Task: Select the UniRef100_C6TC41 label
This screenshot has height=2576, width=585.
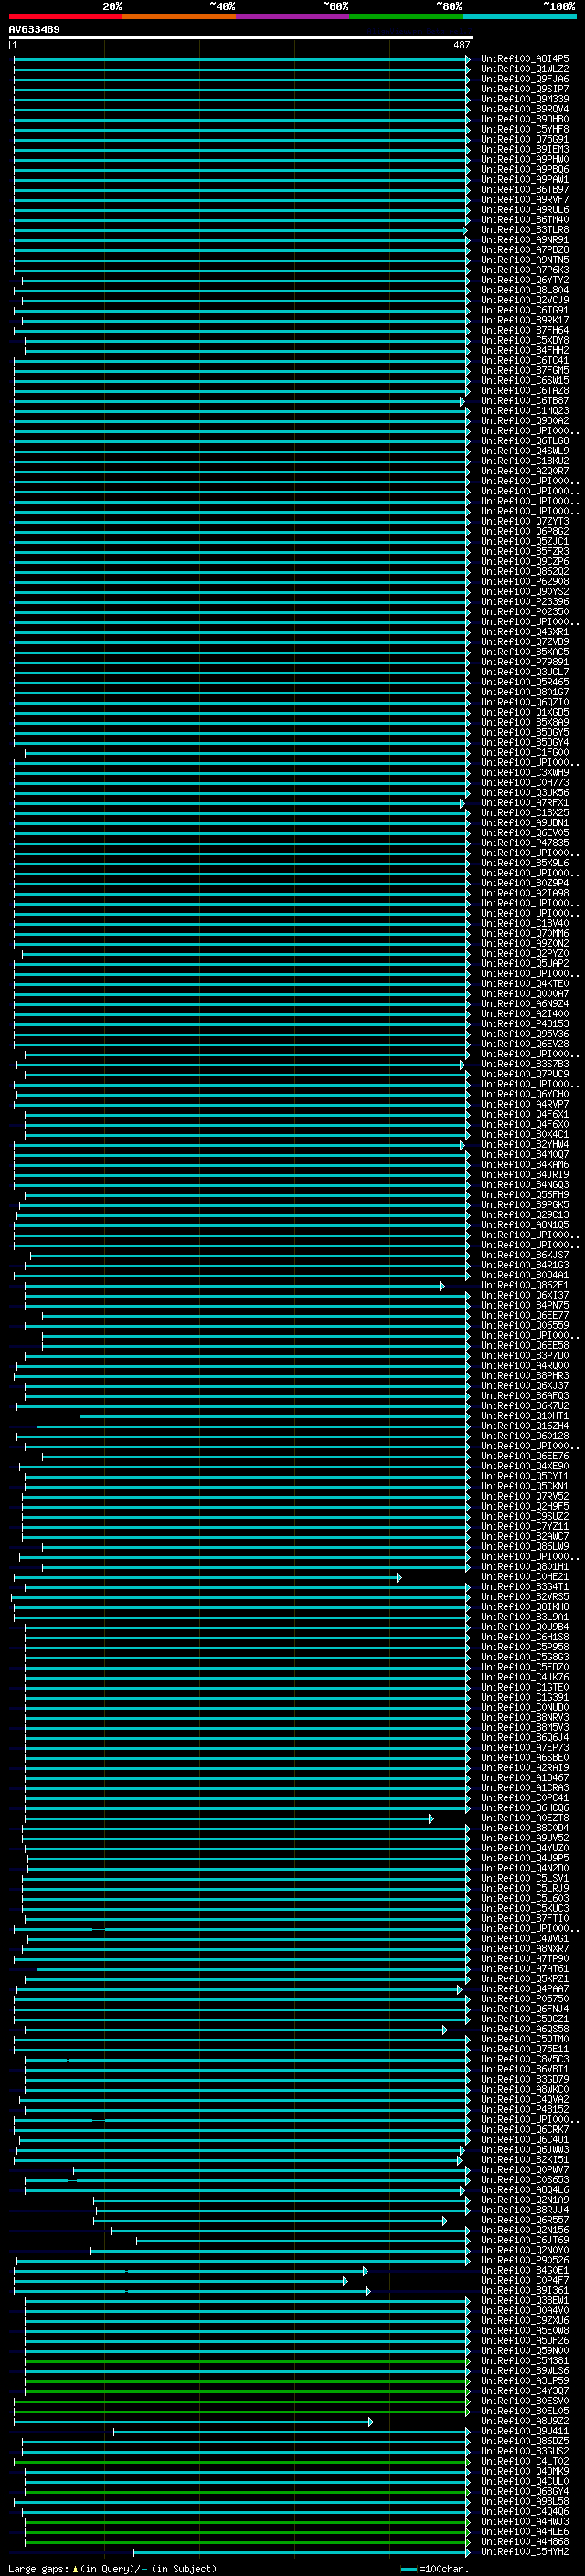Action: click(525, 360)
